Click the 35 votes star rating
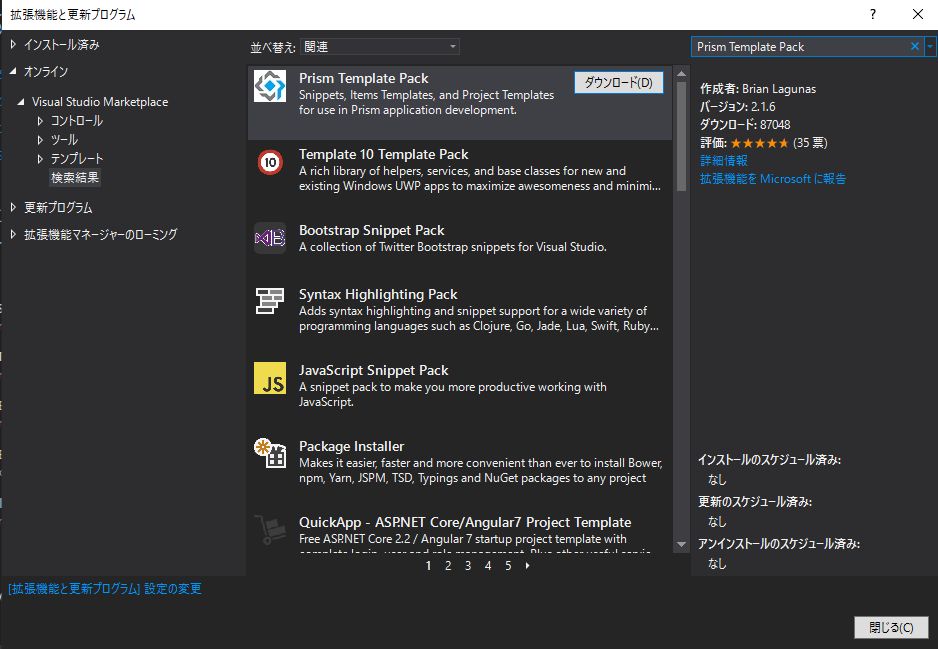Image resolution: width=938 pixels, height=649 pixels. coord(759,143)
